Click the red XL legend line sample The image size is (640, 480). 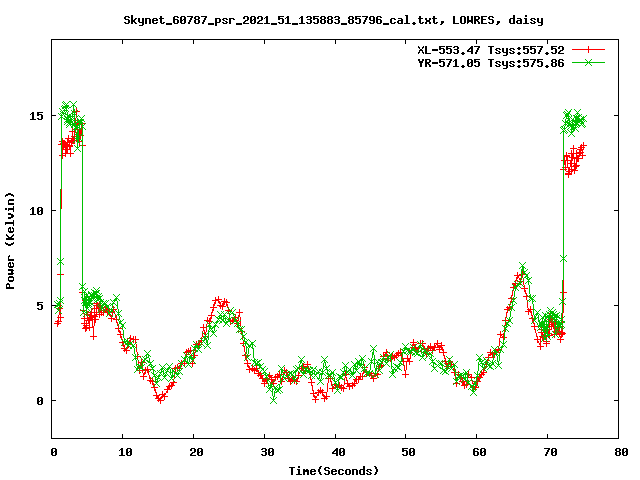click(x=588, y=50)
